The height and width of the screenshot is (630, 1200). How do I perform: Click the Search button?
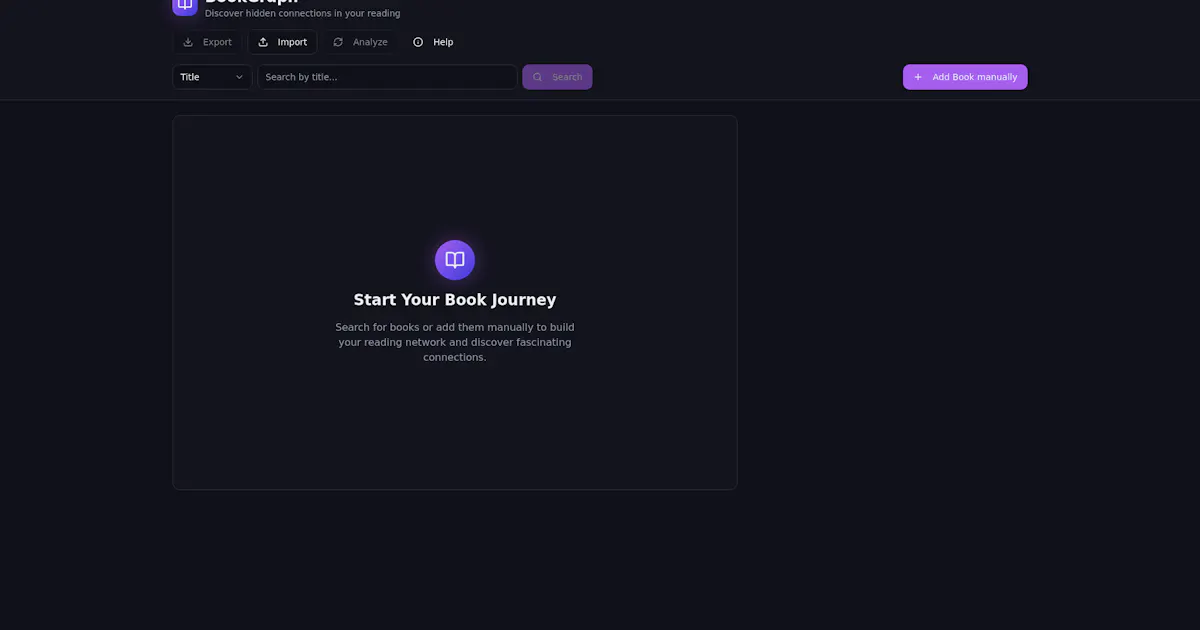[x=557, y=77]
